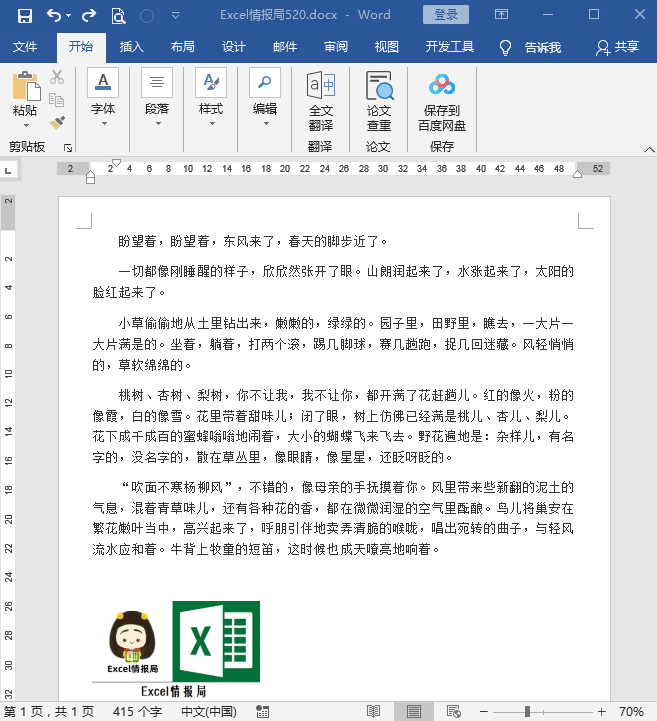Click the vertical ruler top margin area
The image size is (657, 721).
coord(8,212)
